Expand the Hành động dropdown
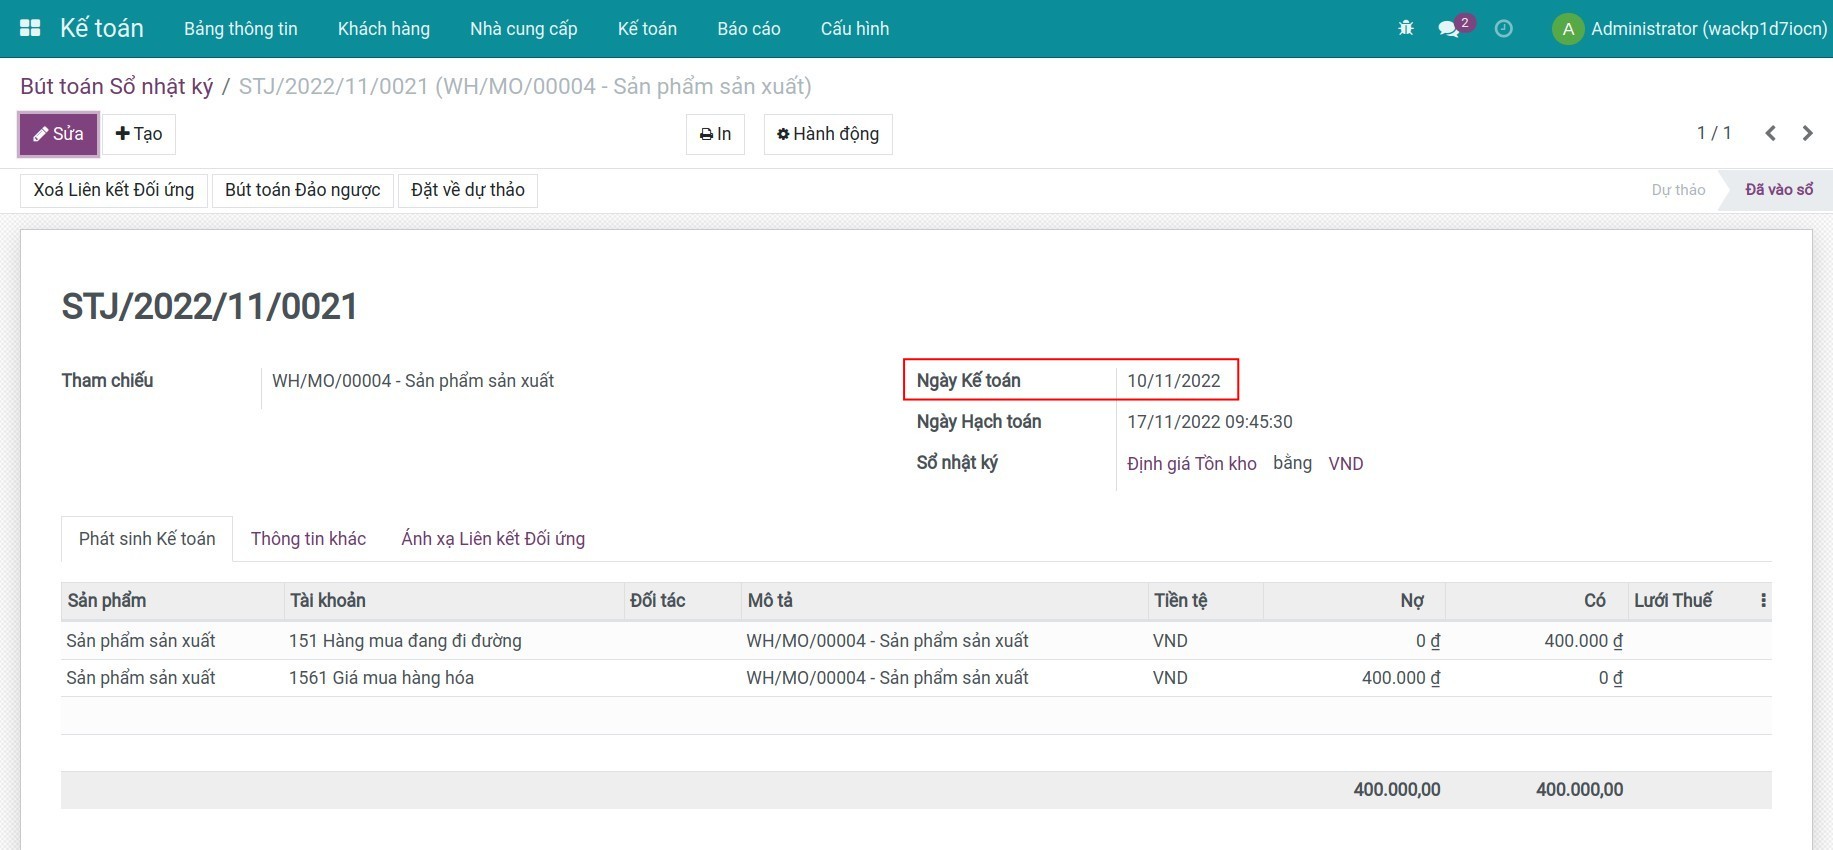1833x850 pixels. (x=828, y=134)
